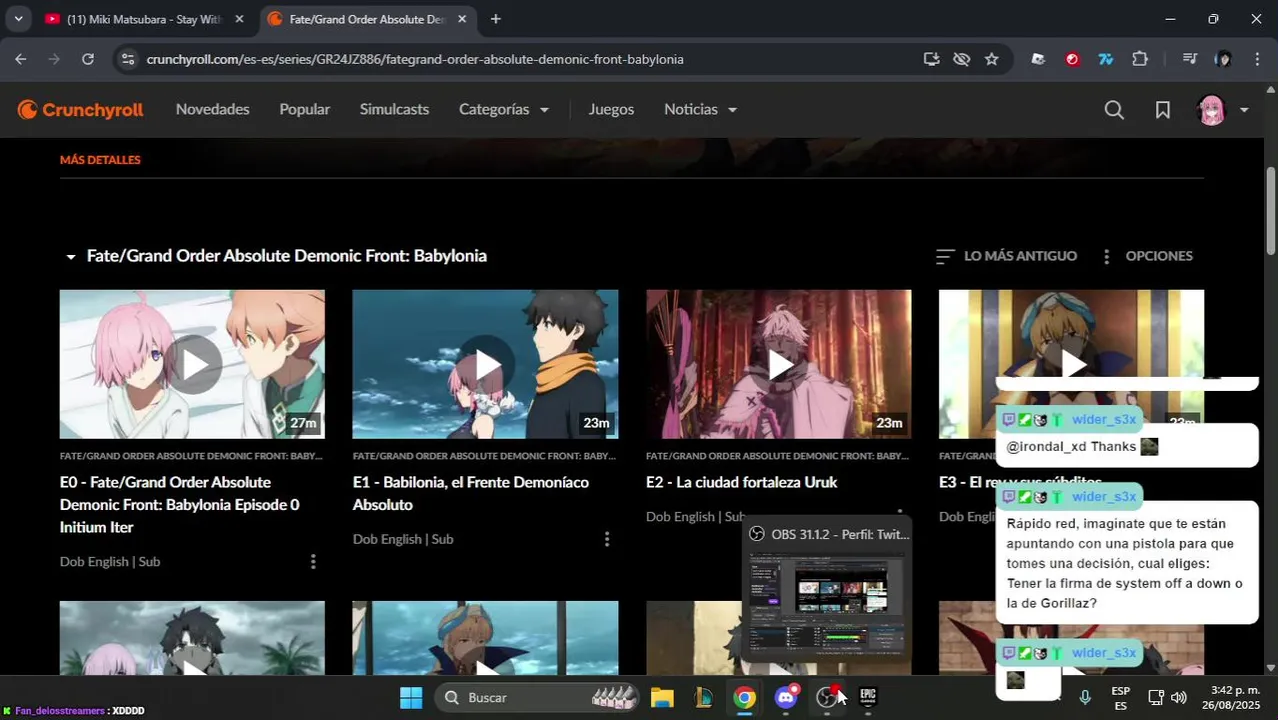Open Epic Games taskbar icon
This screenshot has height=720, width=1278.
point(868,697)
